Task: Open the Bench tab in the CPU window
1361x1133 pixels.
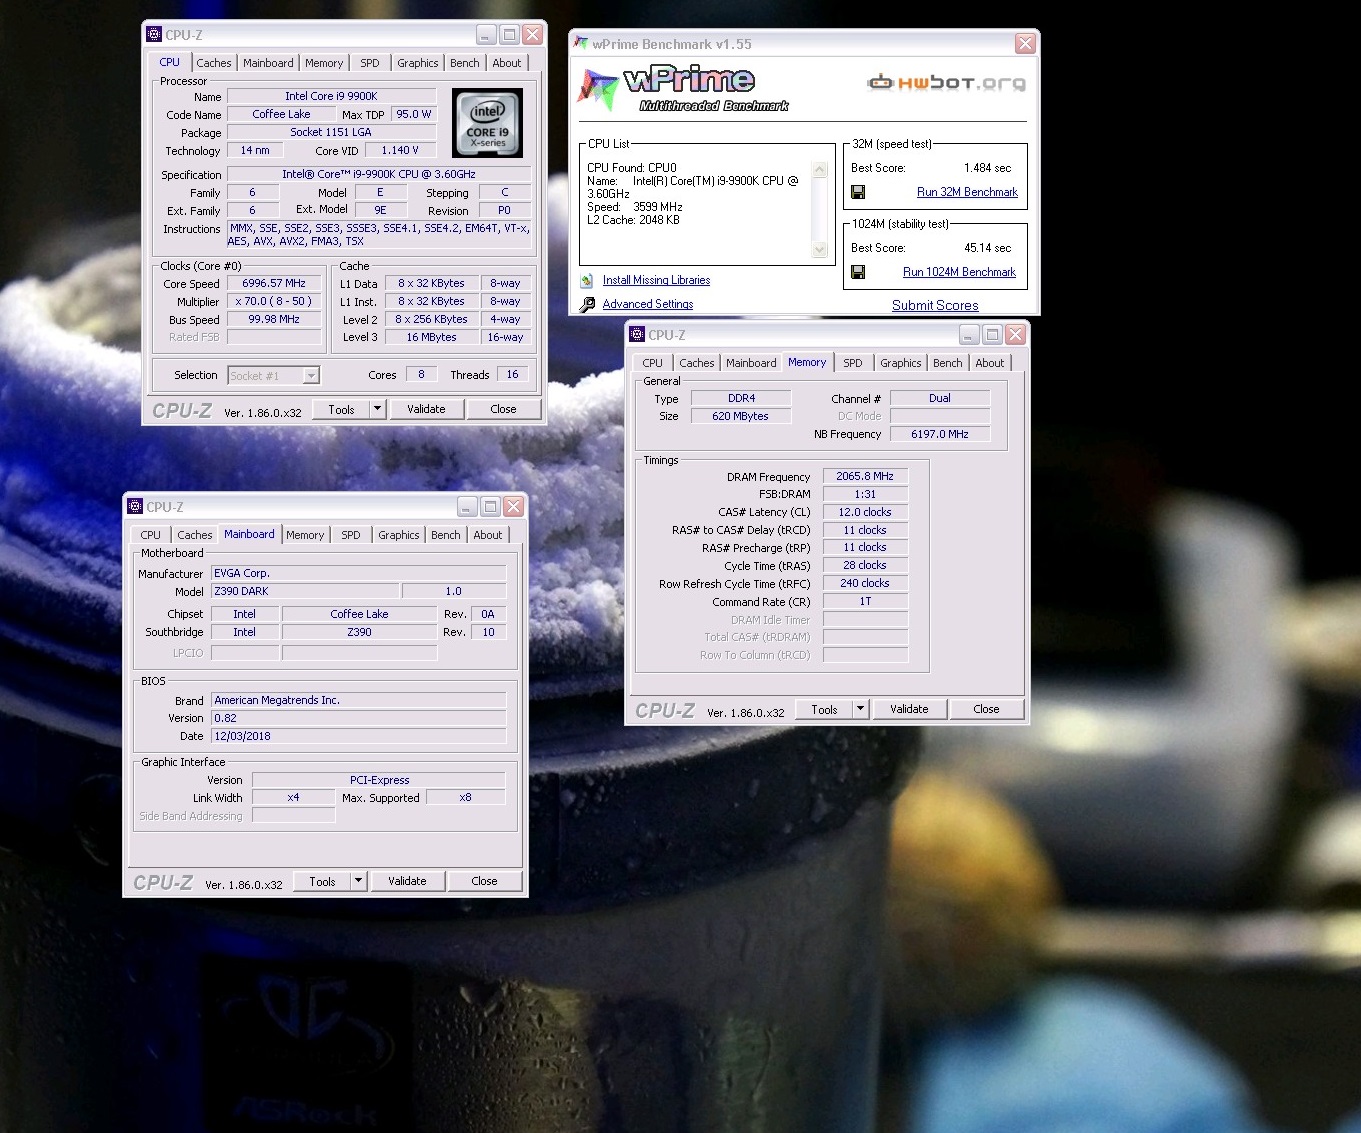Action: pyautogui.click(x=465, y=62)
